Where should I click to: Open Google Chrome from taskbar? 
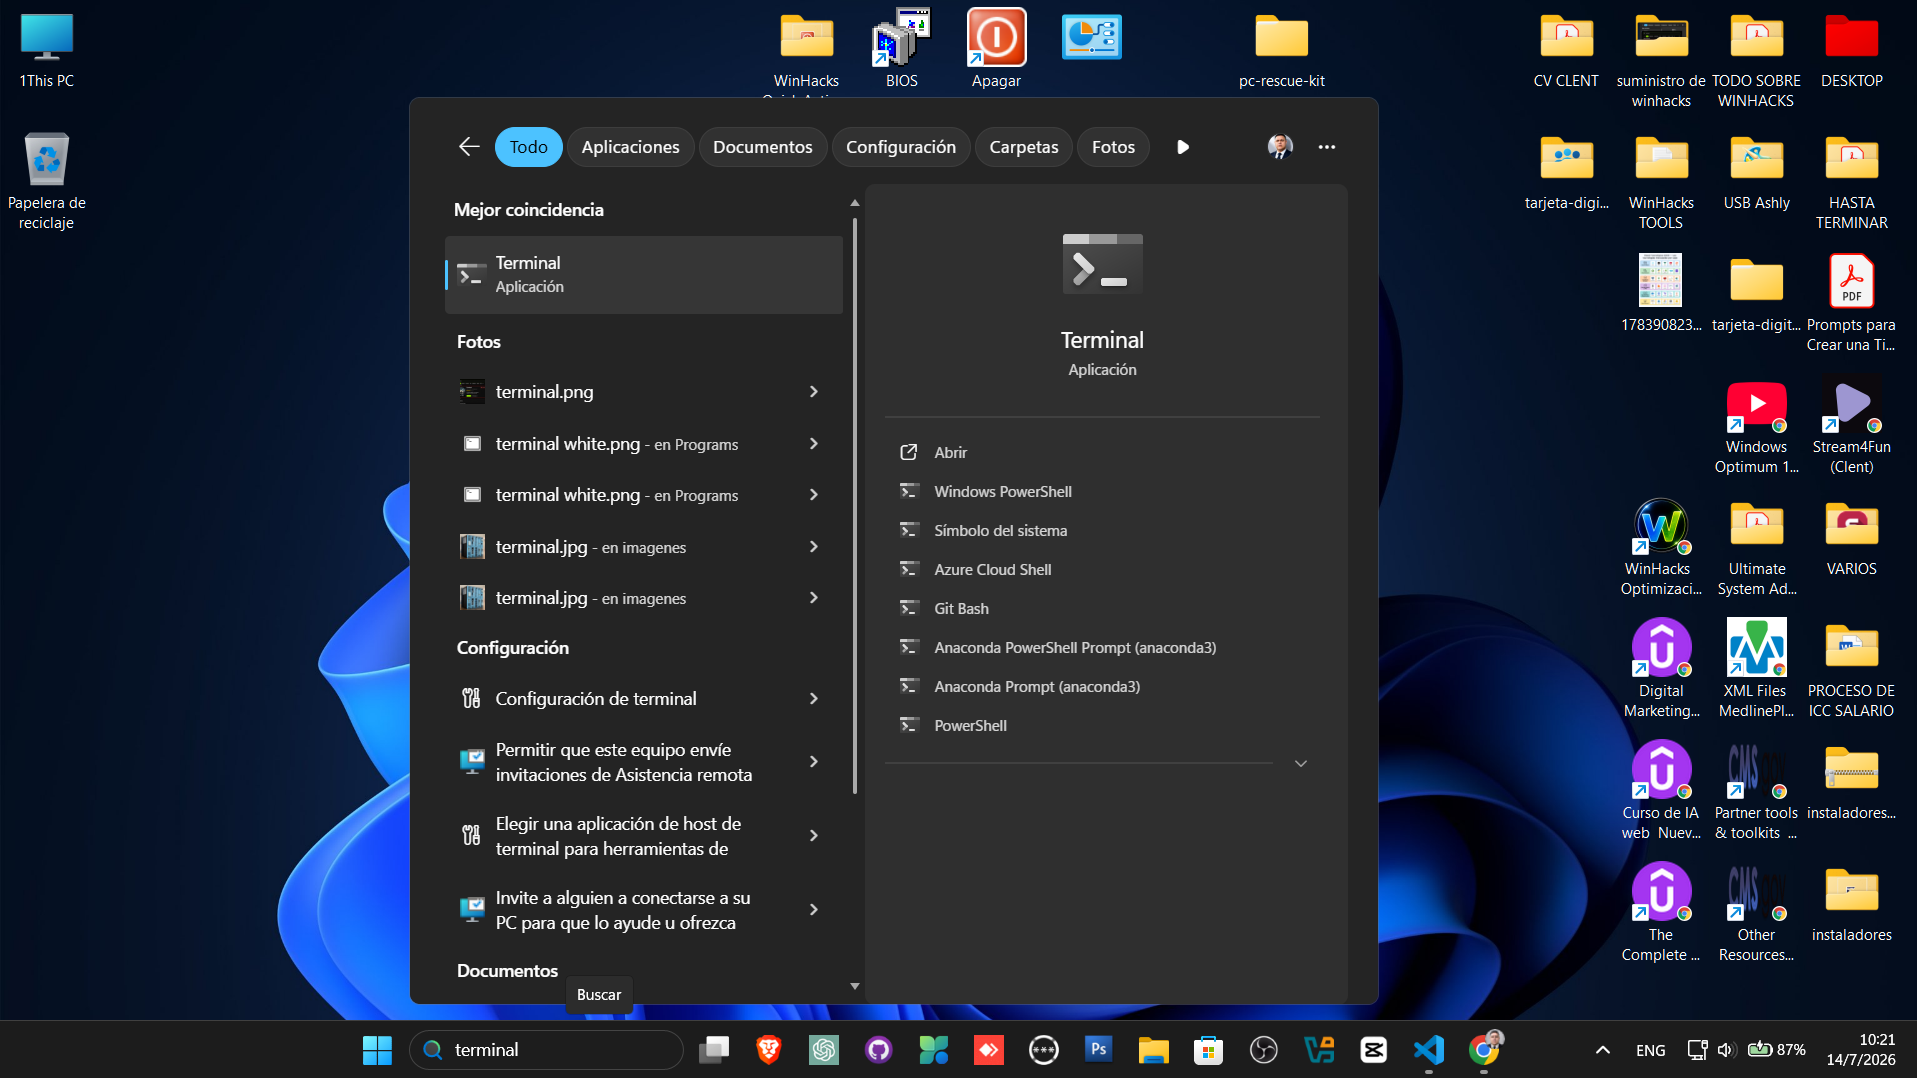(1484, 1049)
